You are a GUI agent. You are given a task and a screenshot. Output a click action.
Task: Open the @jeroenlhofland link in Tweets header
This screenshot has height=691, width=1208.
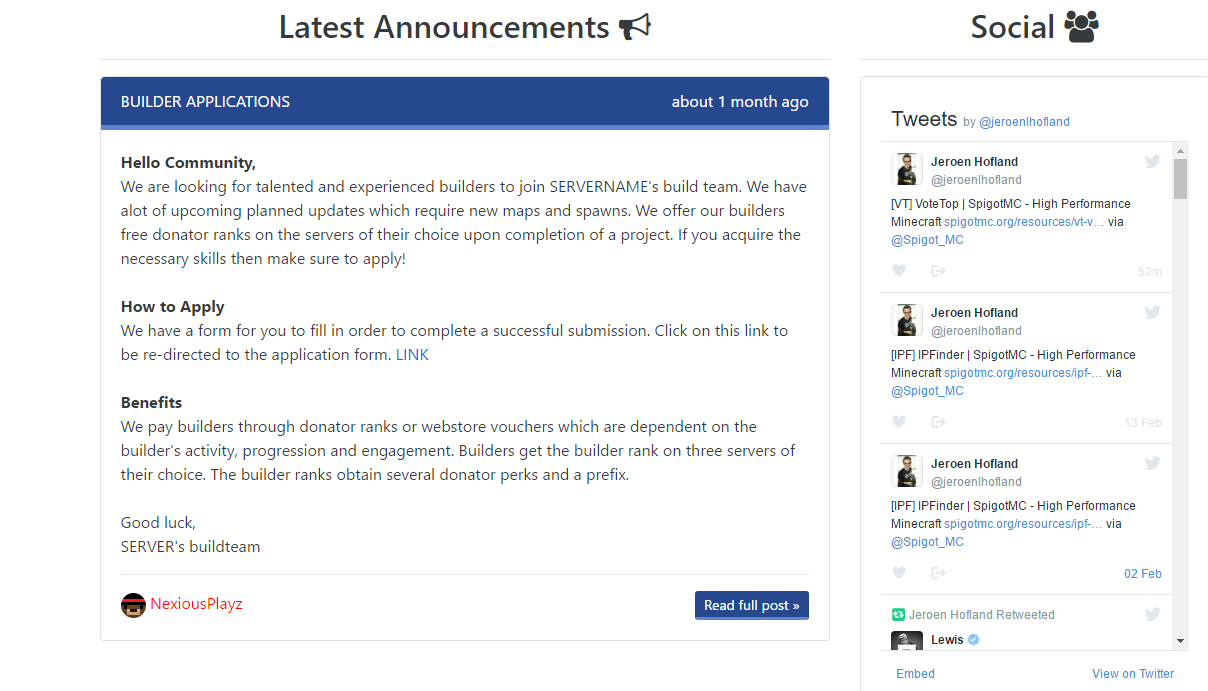tap(1024, 122)
